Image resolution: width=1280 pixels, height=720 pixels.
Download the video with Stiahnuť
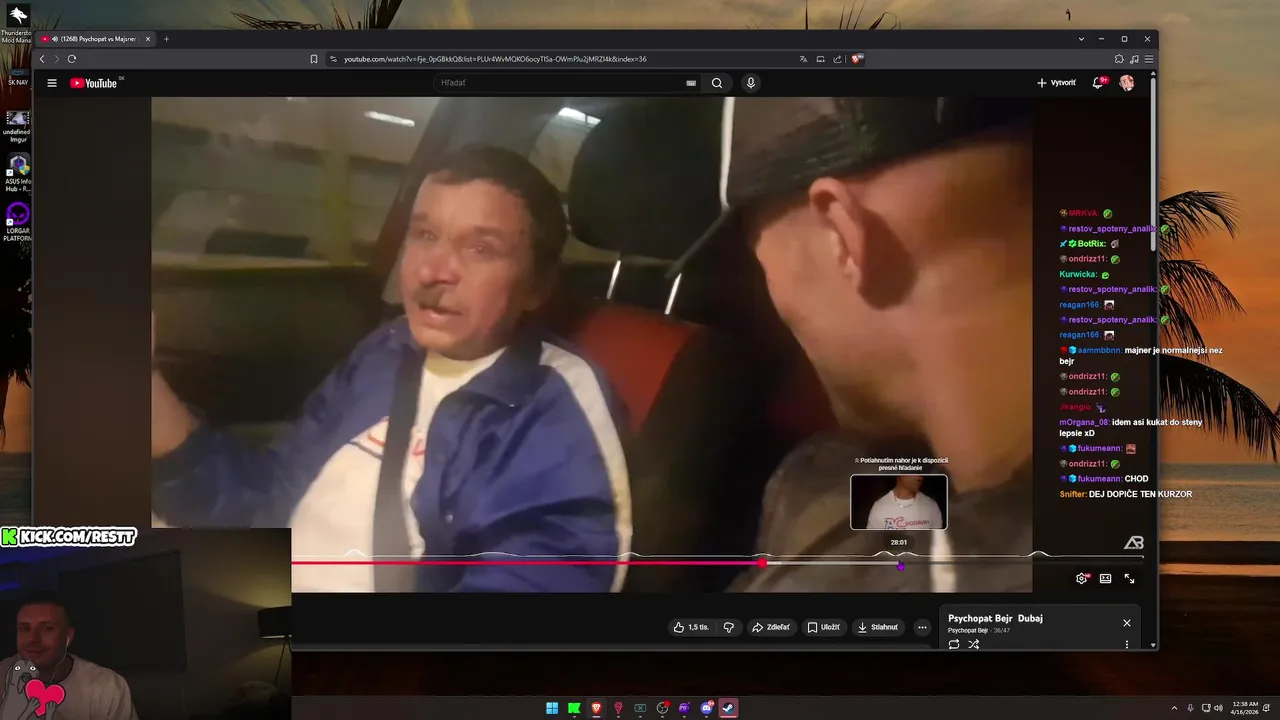[878, 627]
